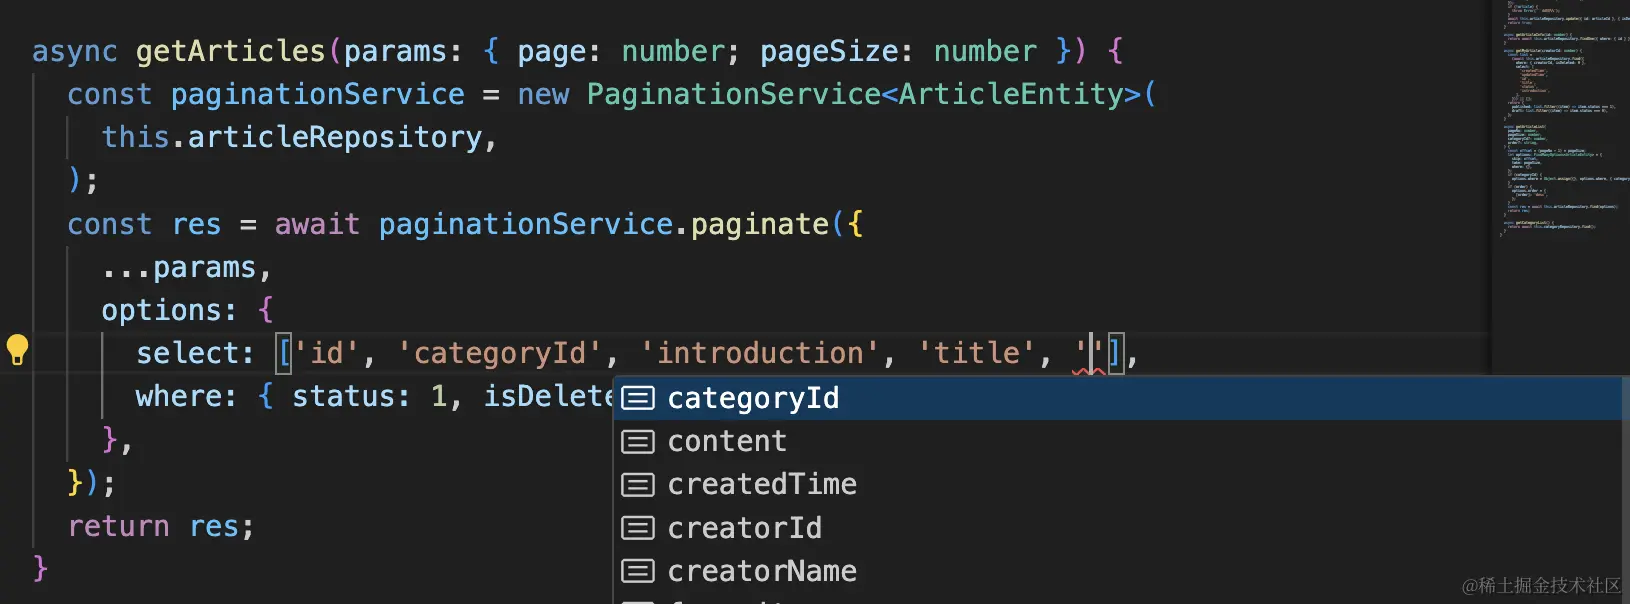Click the async keyword
The width and height of the screenshot is (1630, 604).
tap(75, 51)
